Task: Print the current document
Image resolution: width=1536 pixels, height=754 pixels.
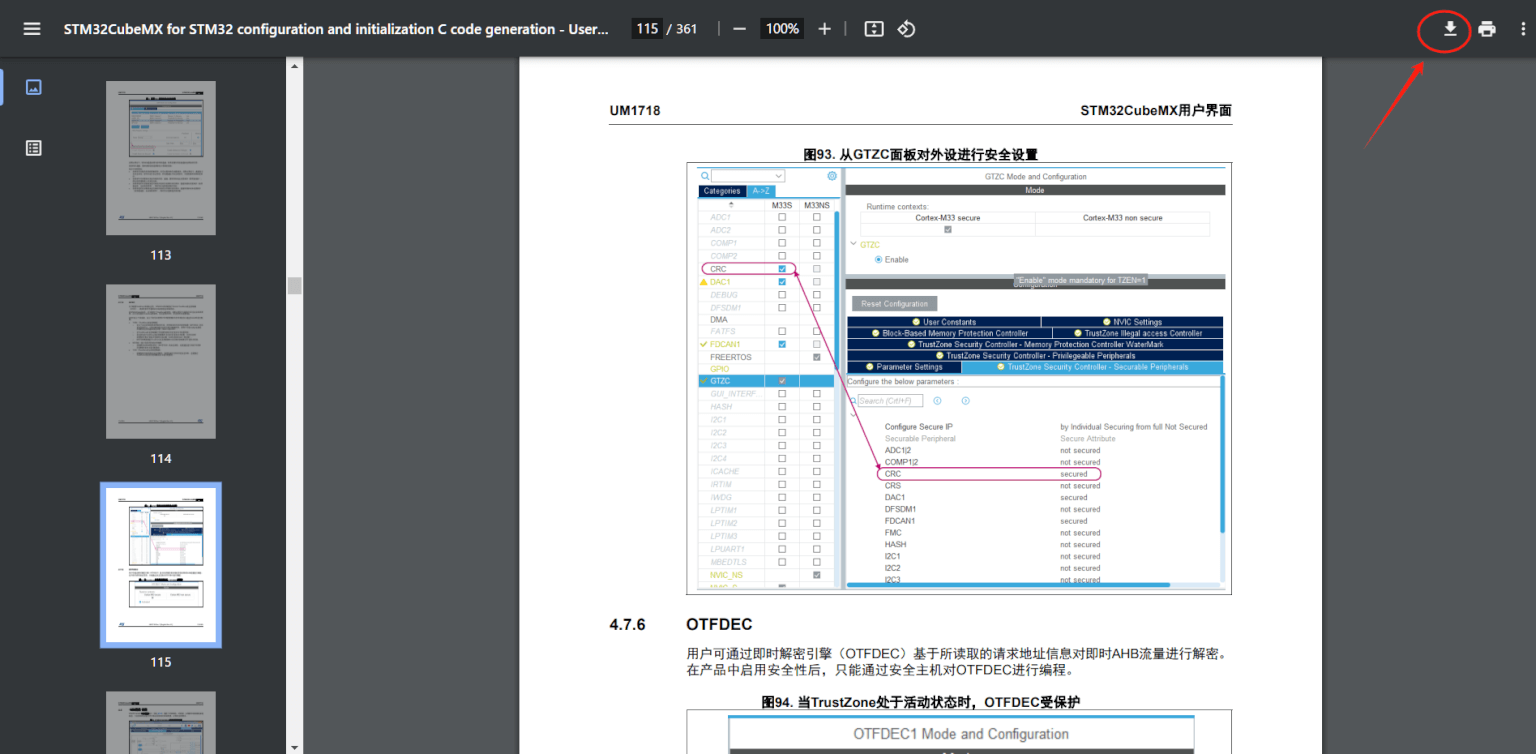Action: pyautogui.click(x=1487, y=29)
